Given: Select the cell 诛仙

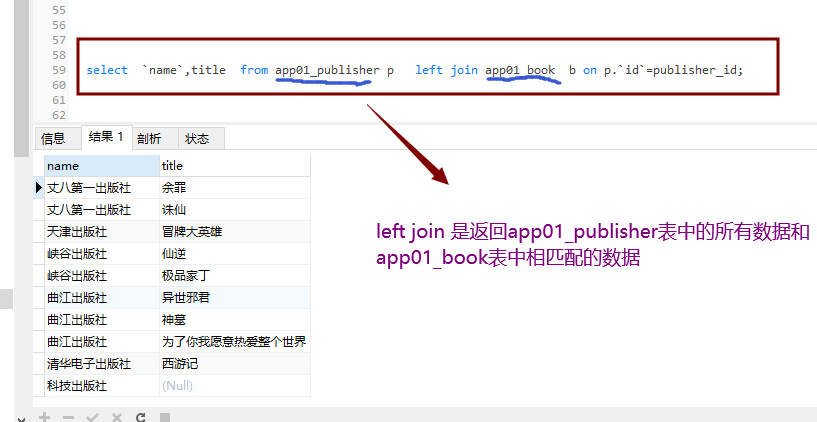Looking at the screenshot, I should (234, 209).
